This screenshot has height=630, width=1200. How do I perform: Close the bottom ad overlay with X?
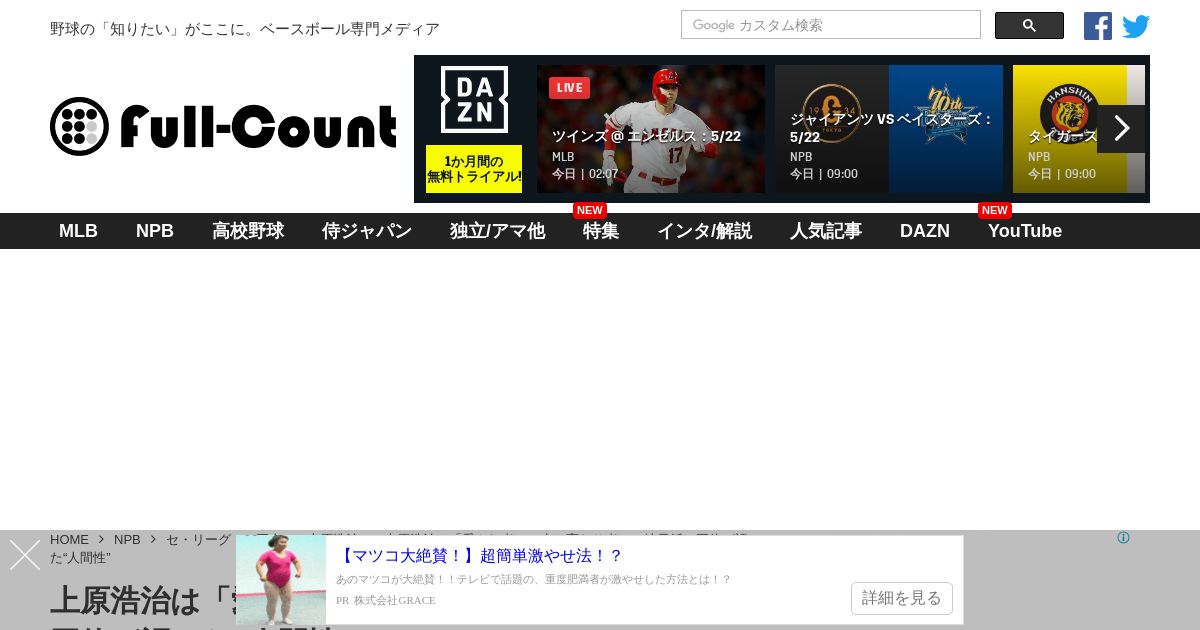click(25, 555)
